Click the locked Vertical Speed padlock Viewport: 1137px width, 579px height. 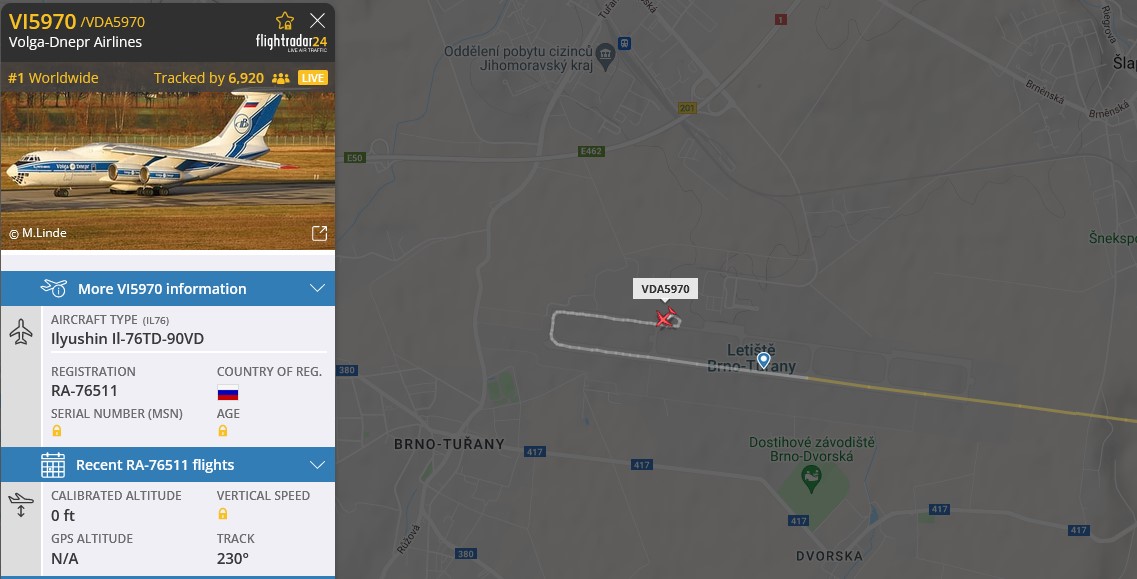(223, 514)
